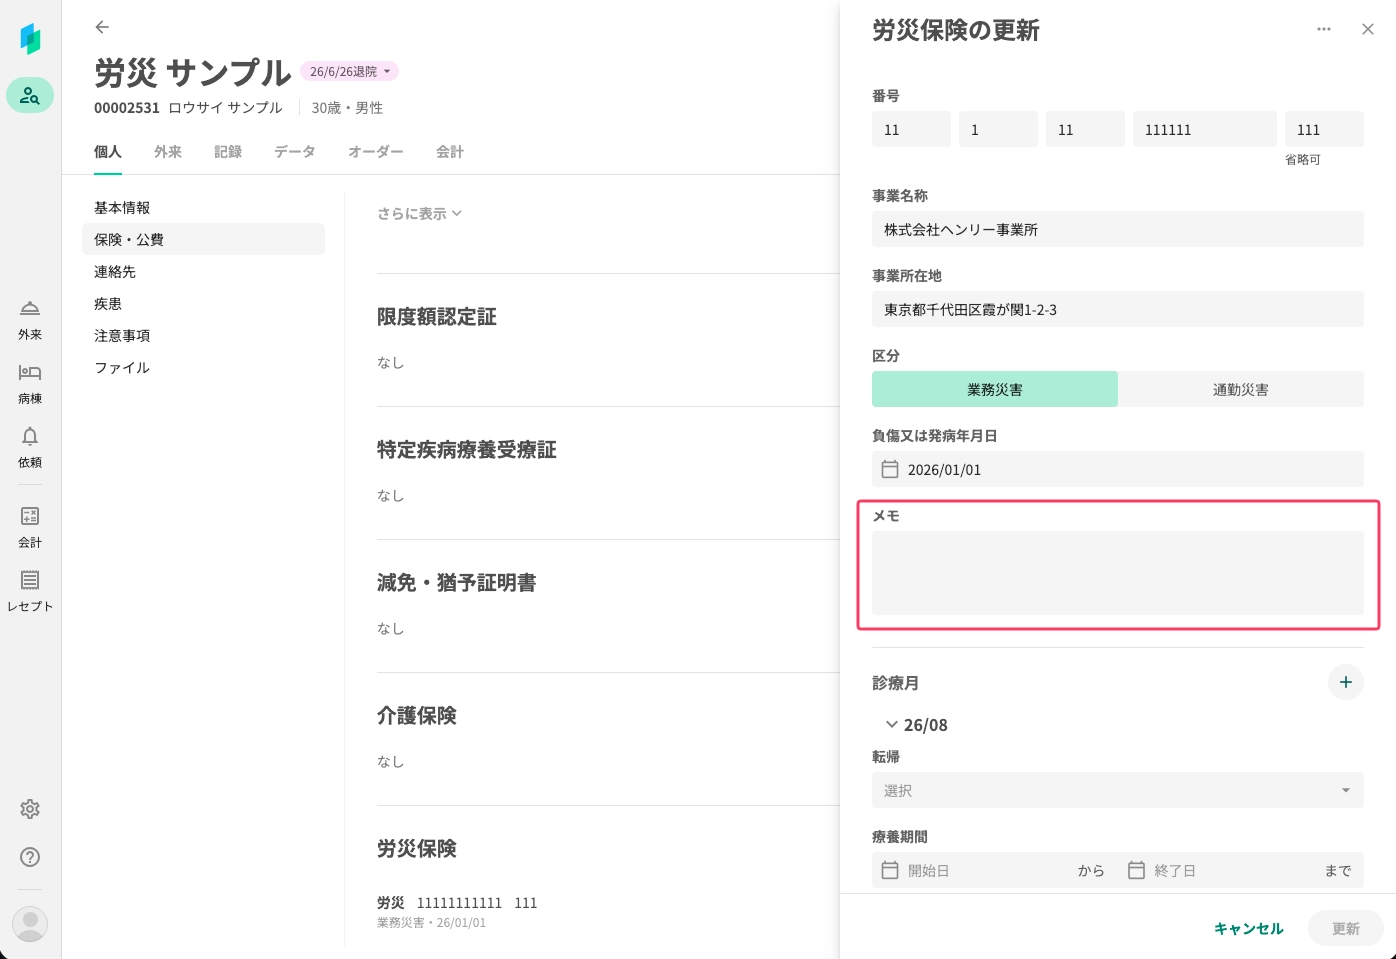Click the 2026/01/01 date field

(x=1118, y=469)
